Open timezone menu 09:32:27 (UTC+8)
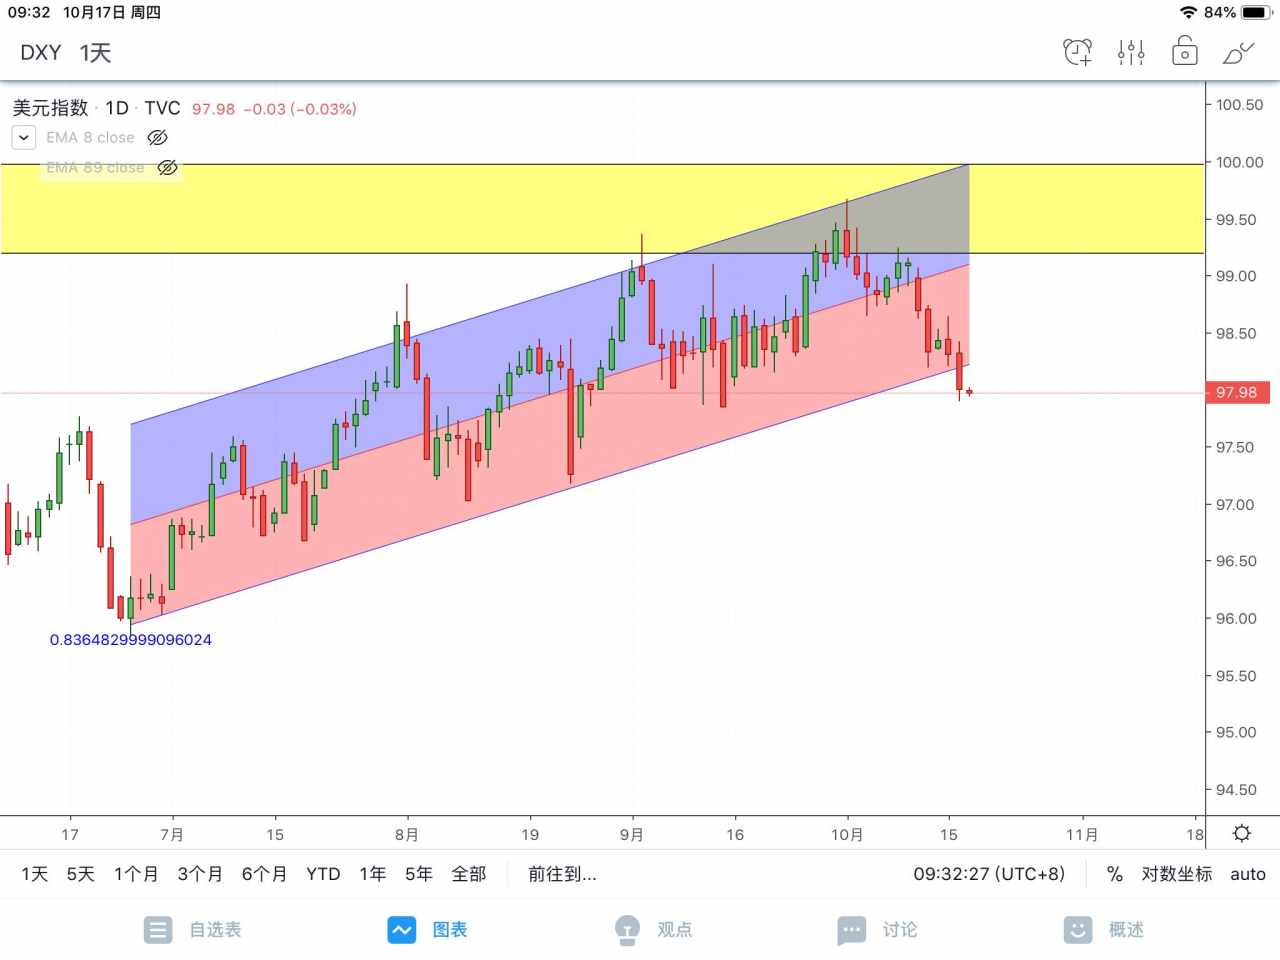Screen dimensions: 1280x960 click(x=989, y=874)
